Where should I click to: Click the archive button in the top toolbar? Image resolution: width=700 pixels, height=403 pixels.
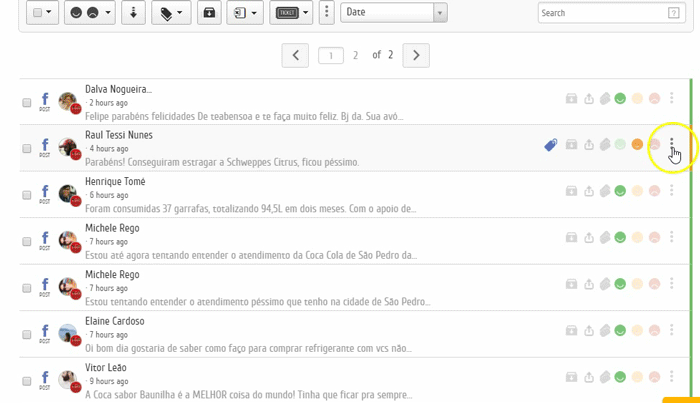(x=209, y=13)
